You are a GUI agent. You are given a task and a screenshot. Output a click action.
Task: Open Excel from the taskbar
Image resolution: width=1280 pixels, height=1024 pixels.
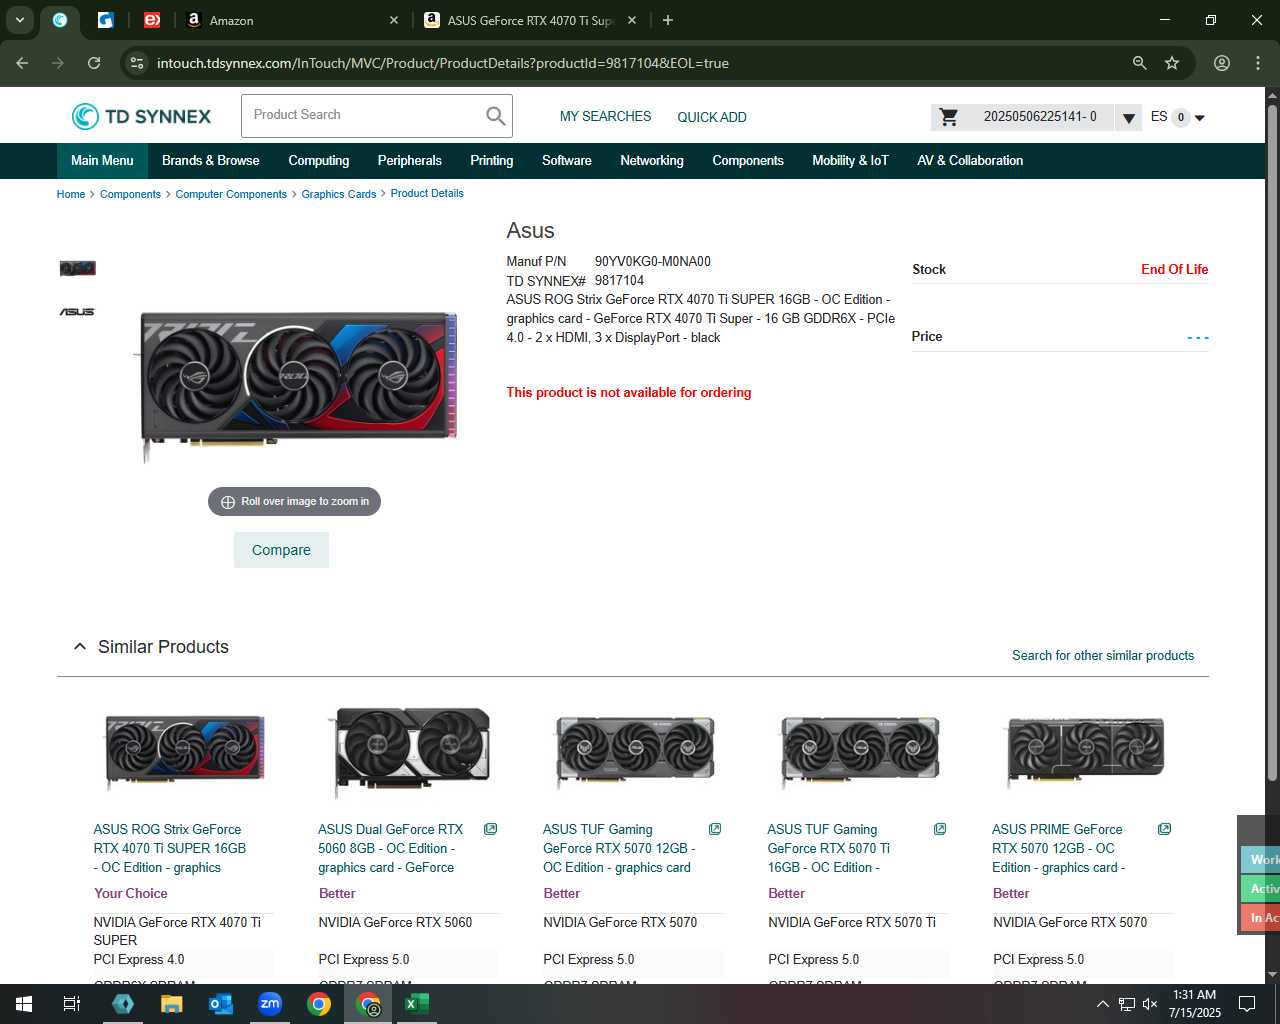[x=417, y=1004]
